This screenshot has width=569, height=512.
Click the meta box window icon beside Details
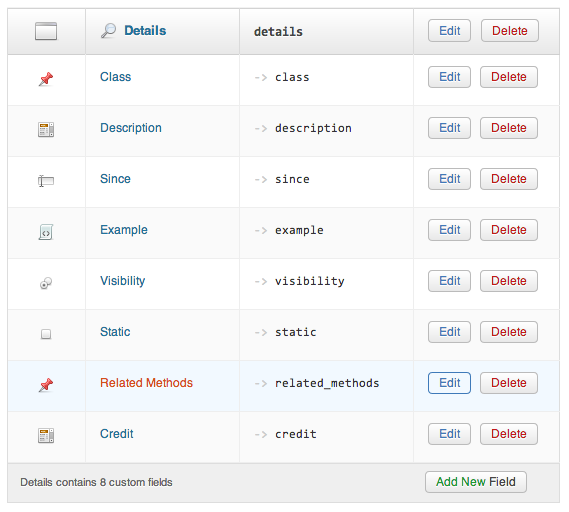click(46, 31)
